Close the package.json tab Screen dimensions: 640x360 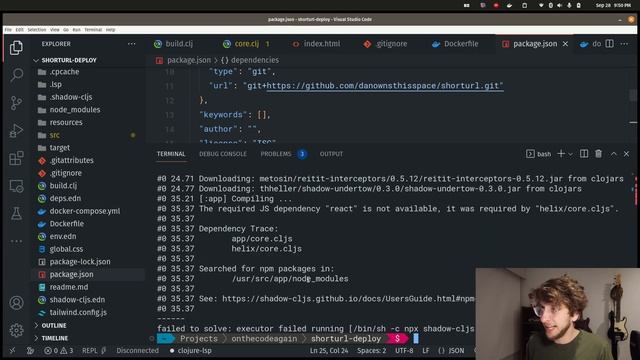(565, 44)
